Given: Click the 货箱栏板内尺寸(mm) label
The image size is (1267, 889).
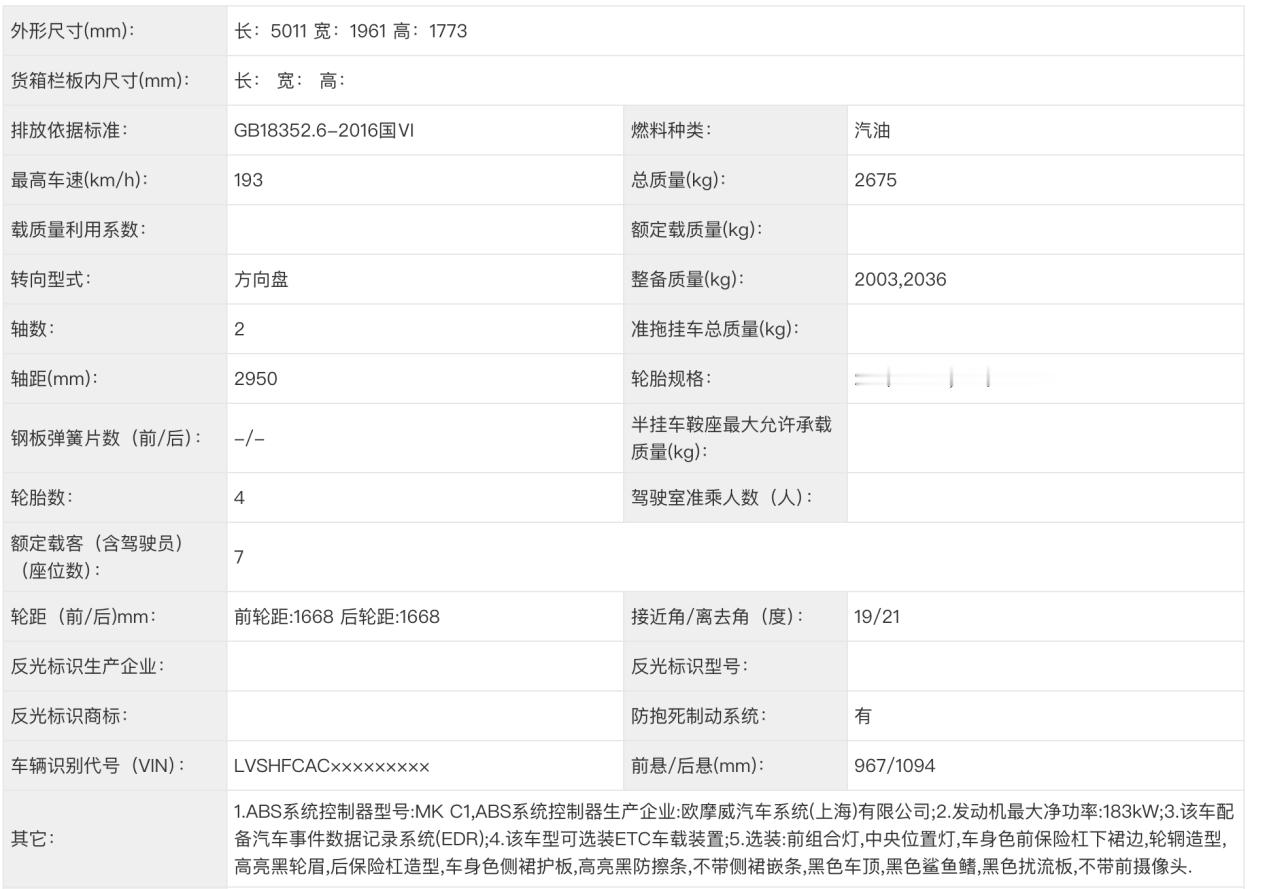Looking at the screenshot, I should (x=100, y=81).
